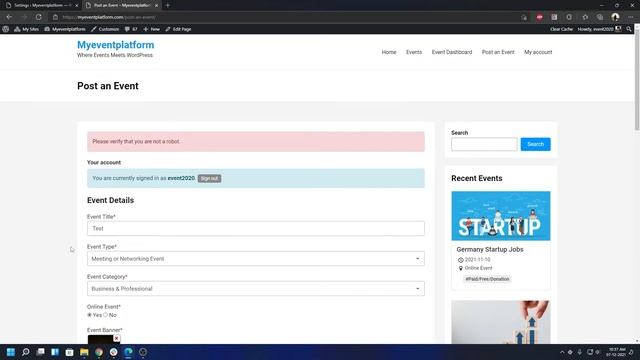Click into the Event Title field
This screenshot has height=360, width=640.
click(256, 229)
